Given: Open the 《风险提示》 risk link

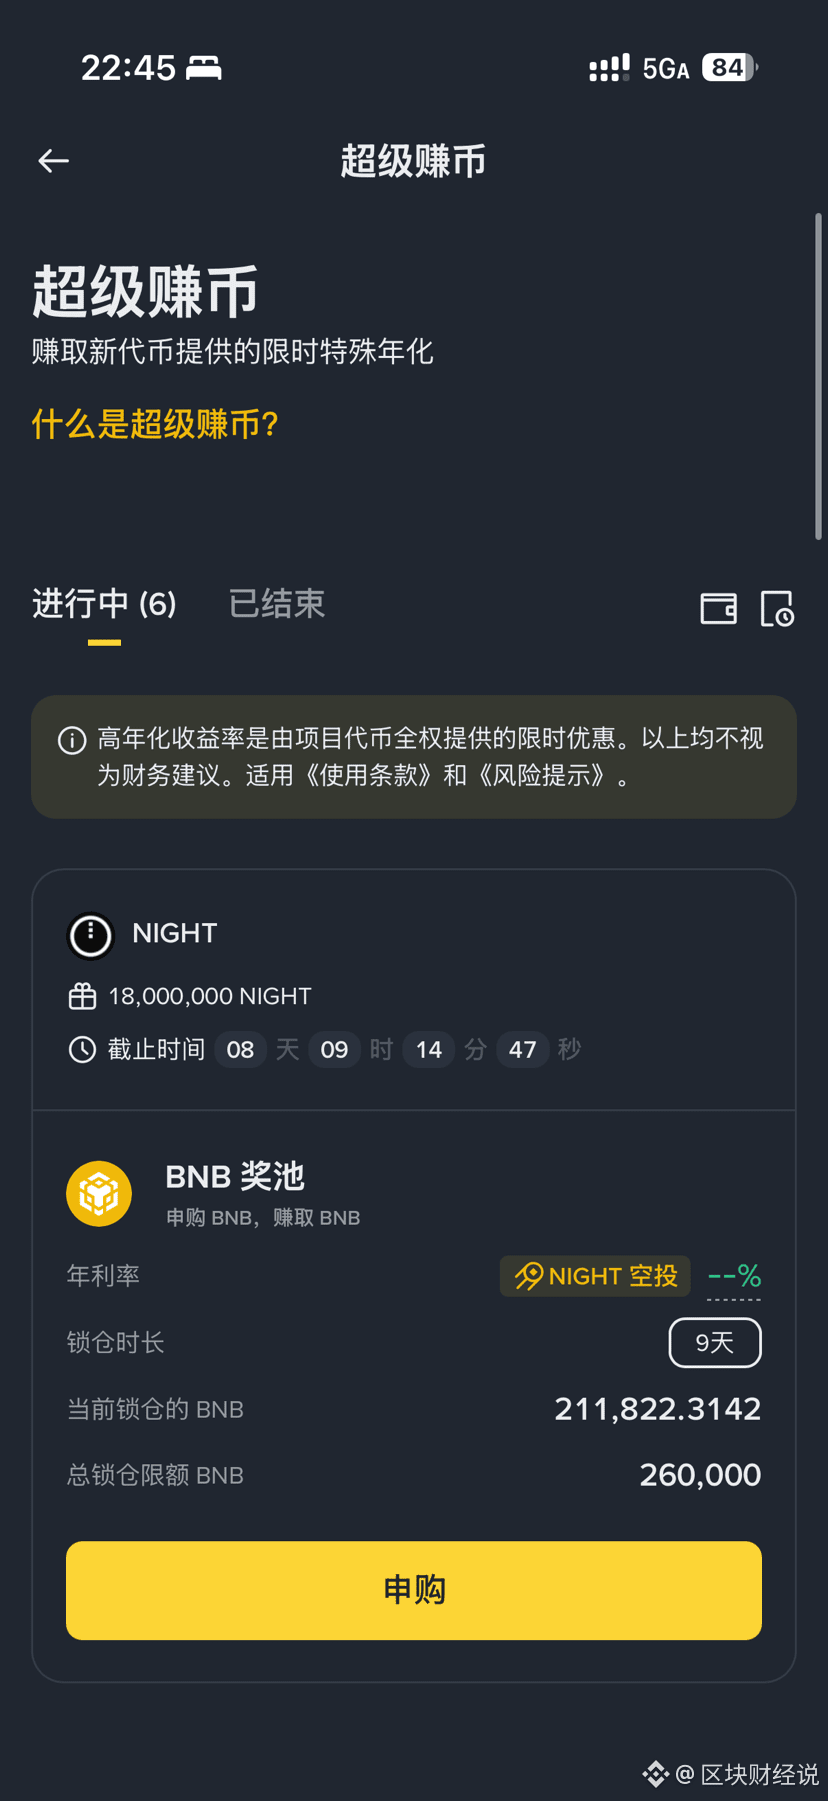Looking at the screenshot, I should [541, 776].
